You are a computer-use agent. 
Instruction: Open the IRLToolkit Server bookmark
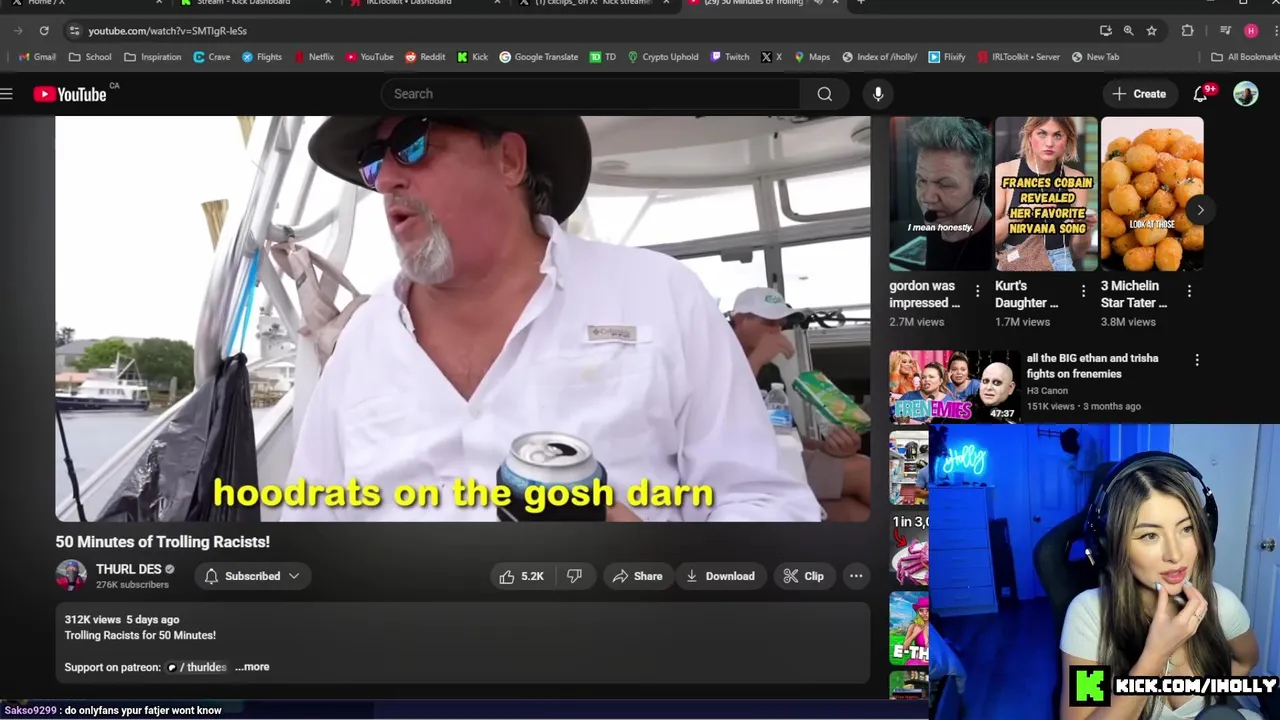point(1018,57)
